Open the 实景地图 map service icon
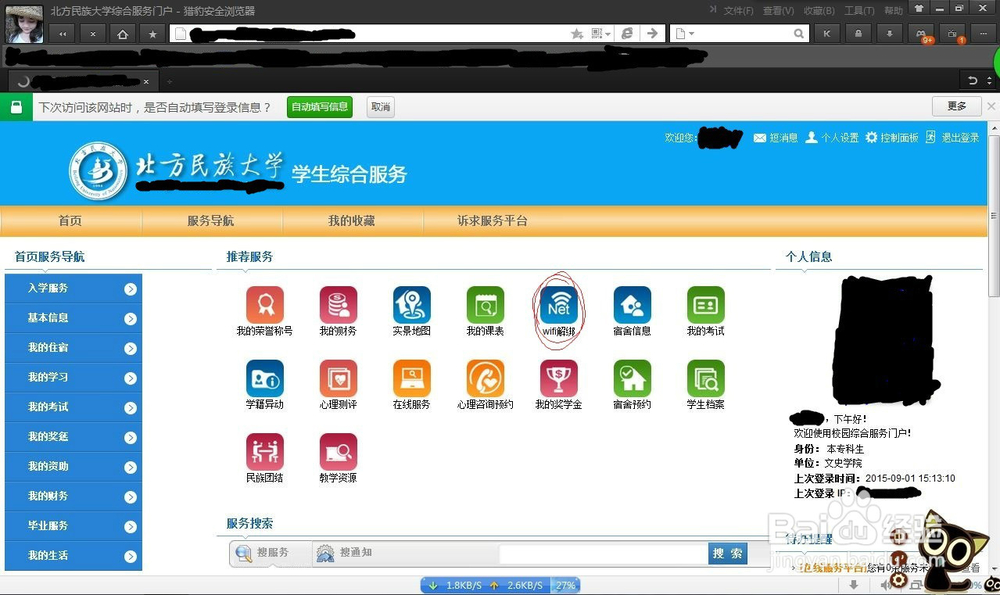The width and height of the screenshot is (1000, 595). pos(411,305)
